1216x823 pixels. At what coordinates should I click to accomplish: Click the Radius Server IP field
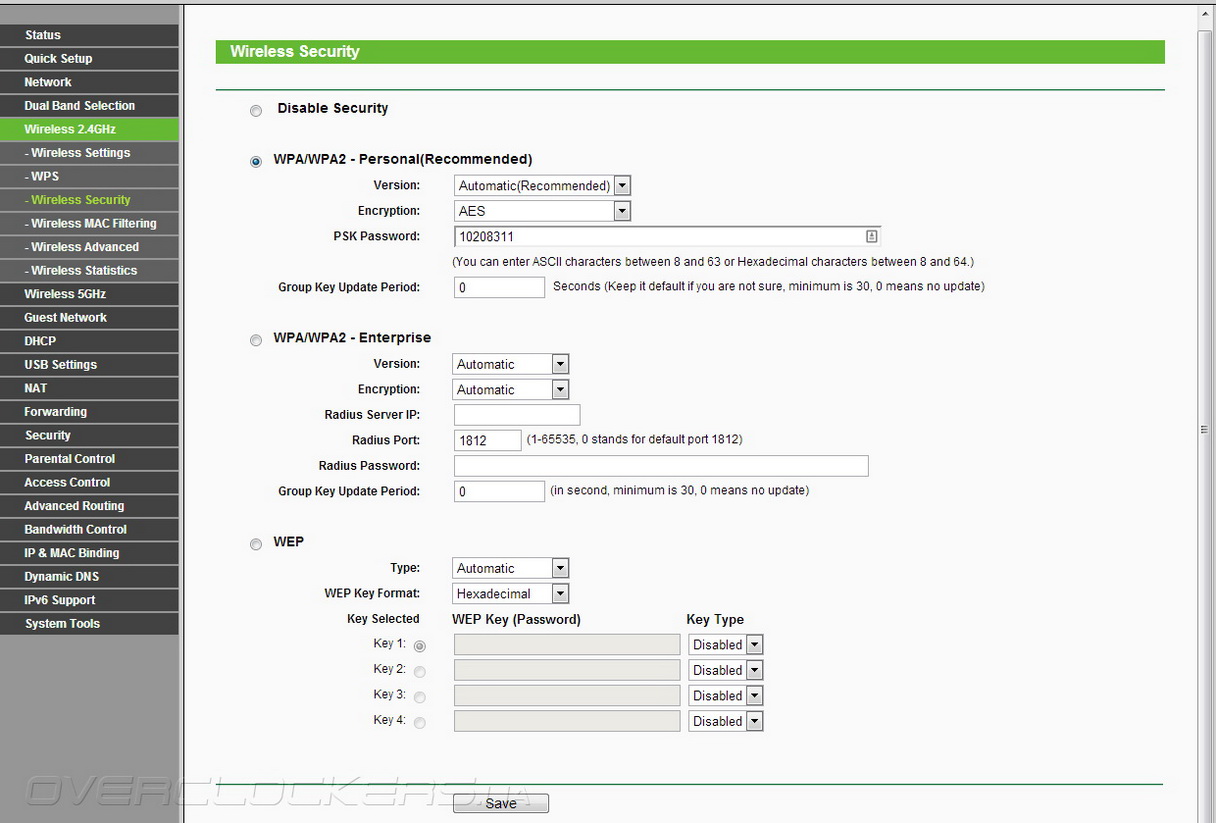point(517,415)
